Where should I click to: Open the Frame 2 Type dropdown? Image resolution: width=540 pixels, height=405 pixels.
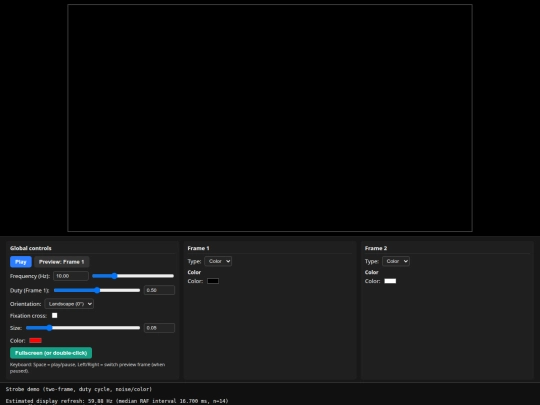coord(396,261)
